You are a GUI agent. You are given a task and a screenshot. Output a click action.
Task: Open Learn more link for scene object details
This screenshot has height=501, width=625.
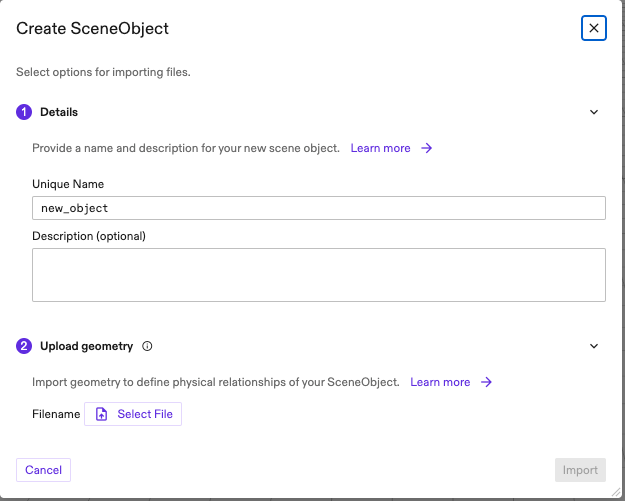pos(380,148)
